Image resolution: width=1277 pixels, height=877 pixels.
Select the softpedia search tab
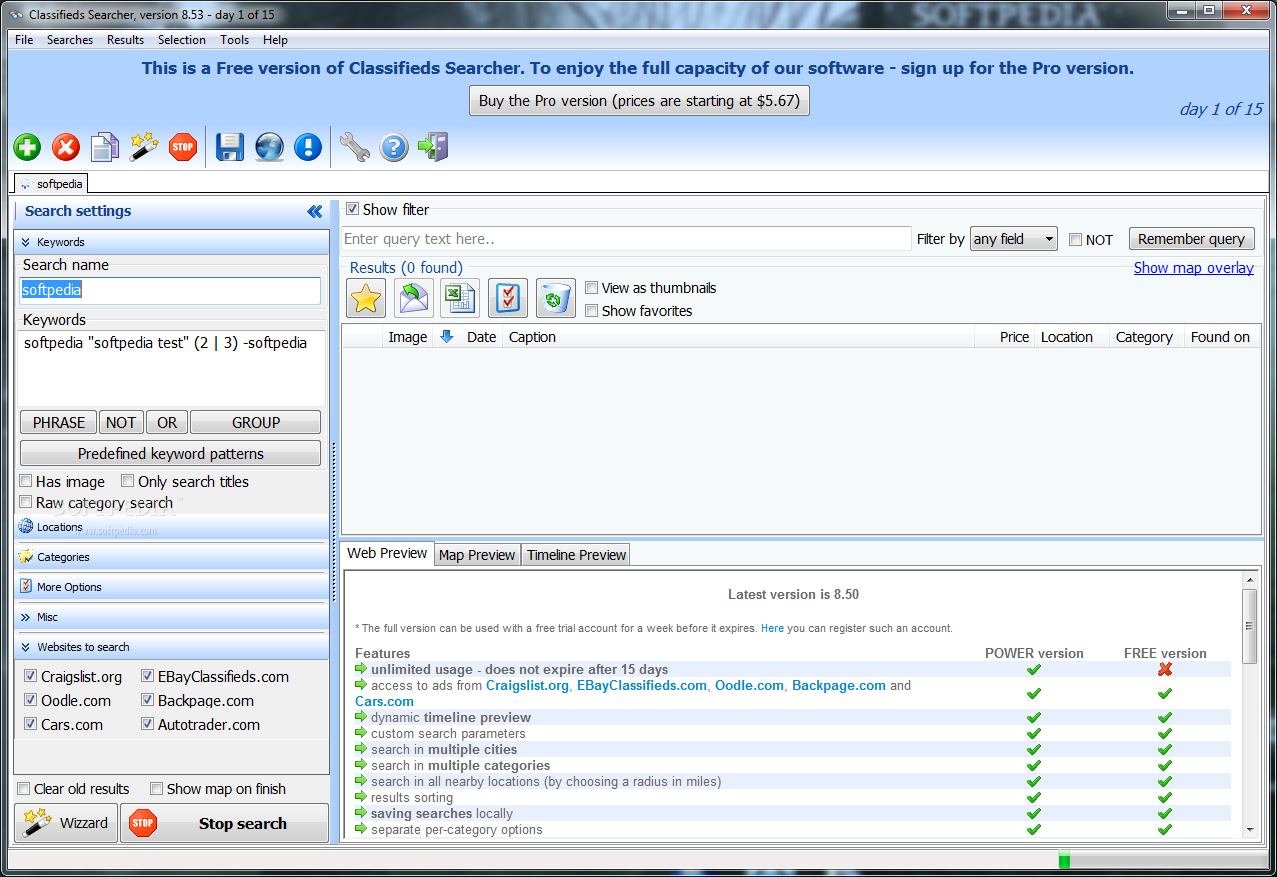pos(52,184)
